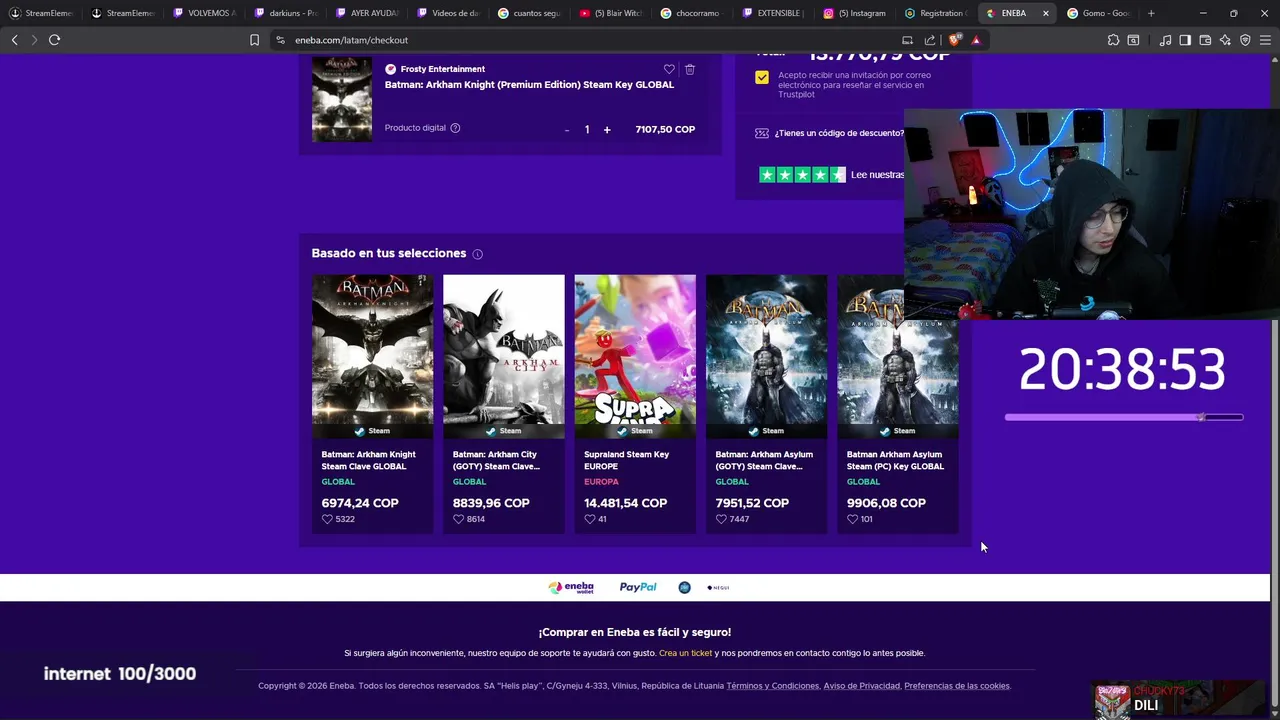Viewport: 1280px width, 720px height.
Task: Delete the cart item using the trash icon
Action: click(x=690, y=69)
